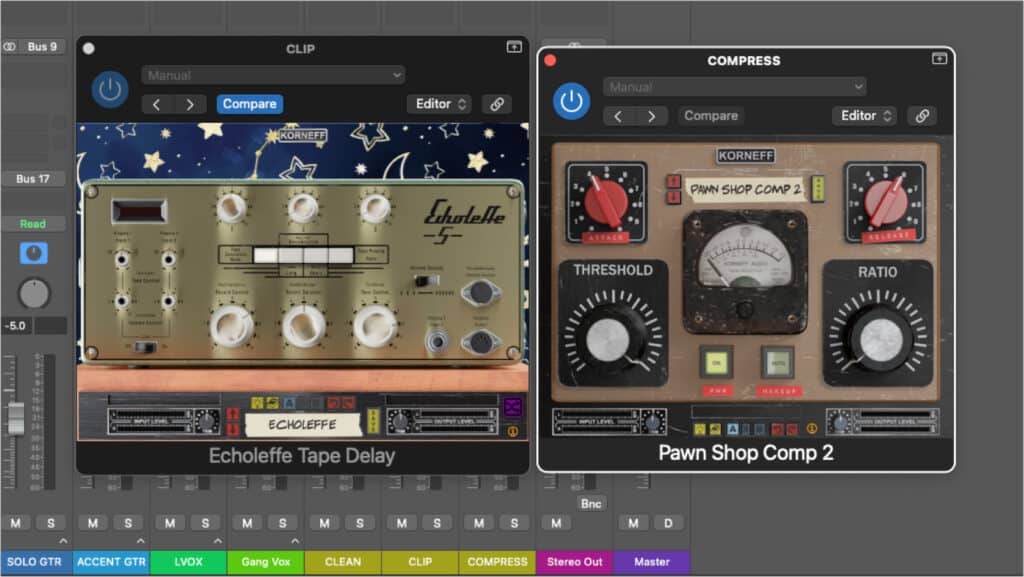Go to previous preset in COMPRESS window
Screen dimensions: 1024x577
click(x=618, y=116)
